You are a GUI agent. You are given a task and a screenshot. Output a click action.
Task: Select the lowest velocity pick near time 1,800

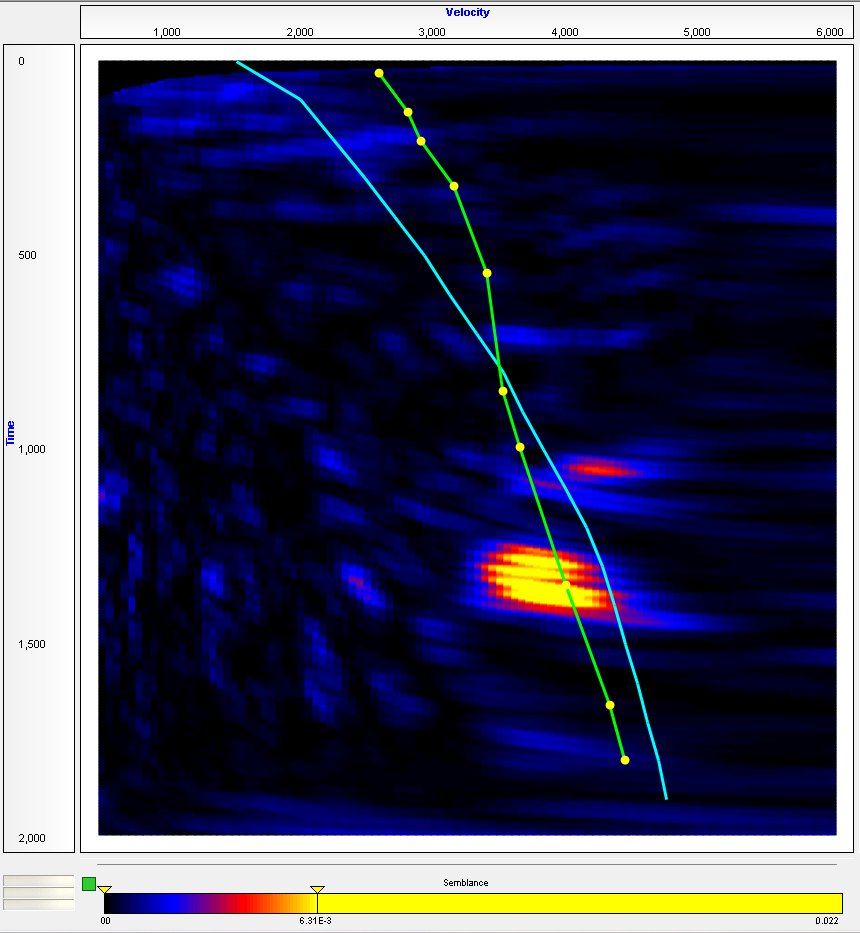[x=625, y=760]
